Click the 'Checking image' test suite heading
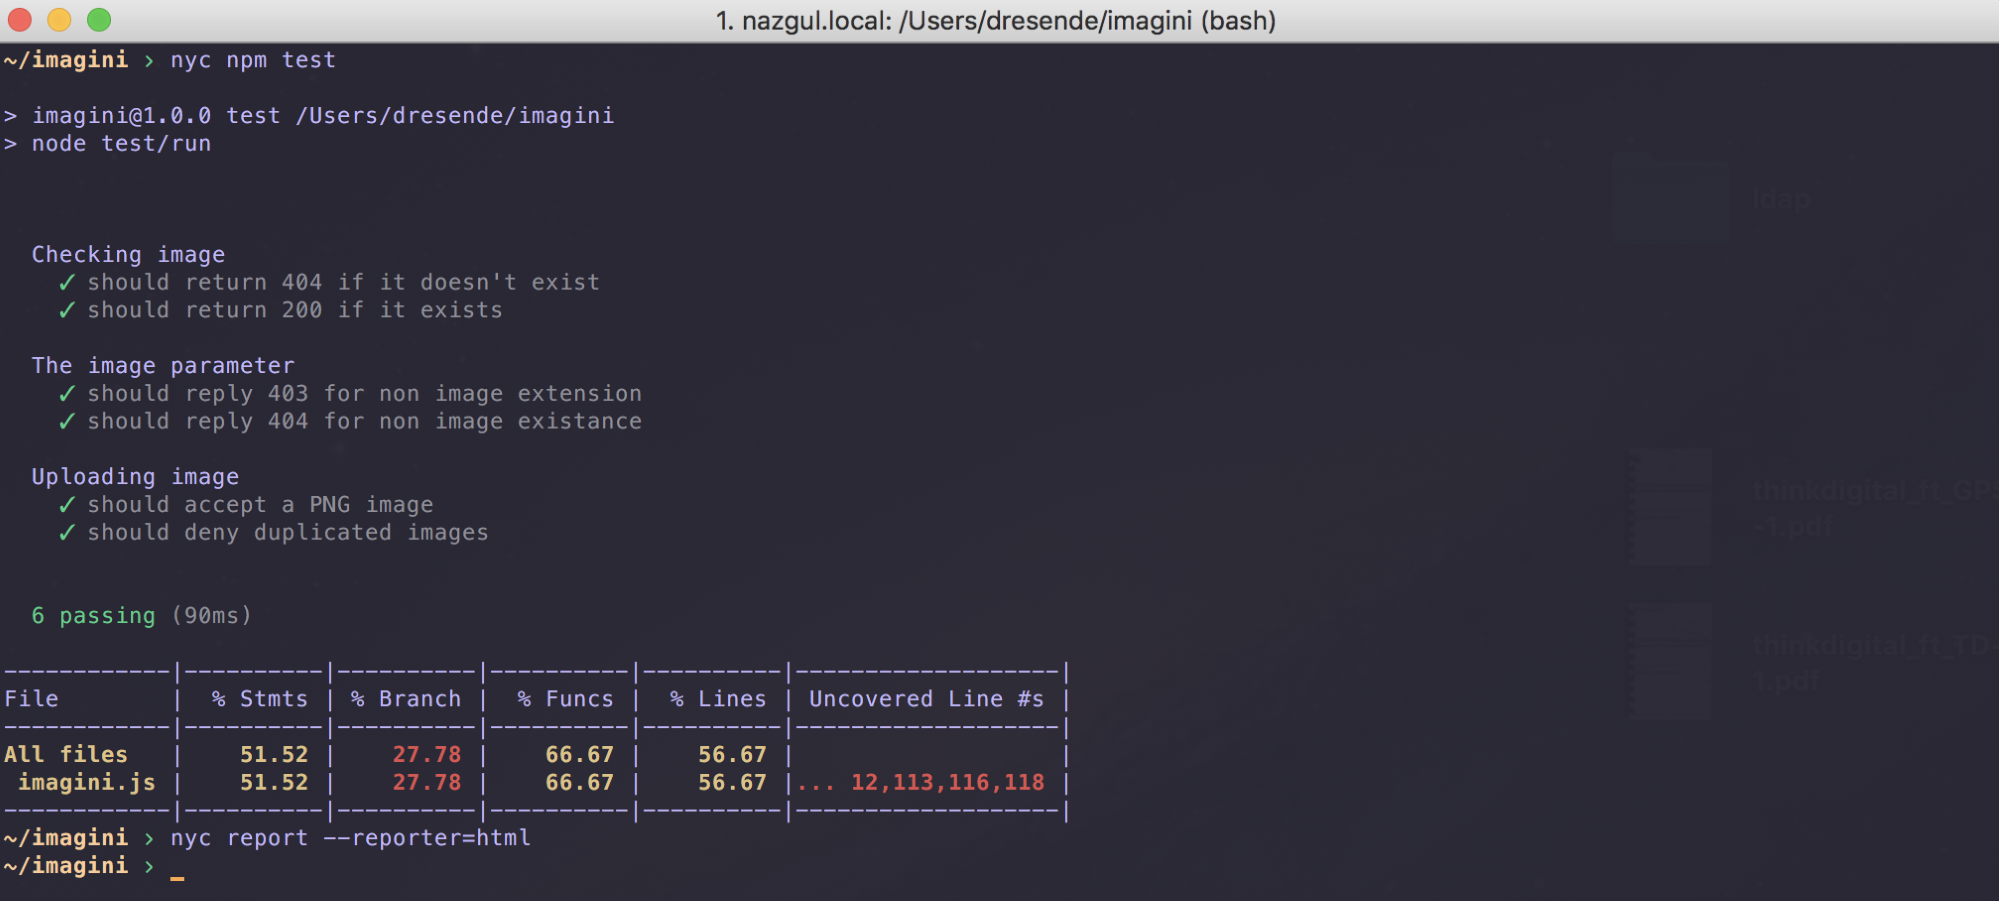Screen dimensions: 1999x901 click(128, 255)
